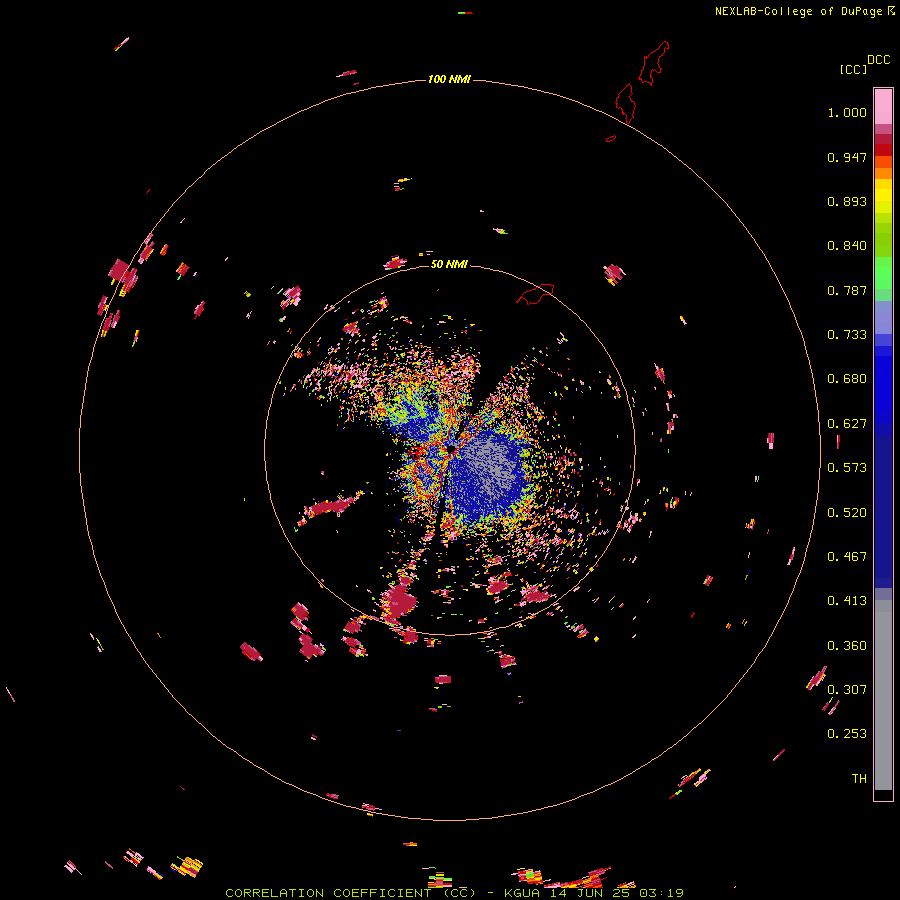The image size is (900, 900).
Task: Click the 0.413 scale value
Action: 847,601
